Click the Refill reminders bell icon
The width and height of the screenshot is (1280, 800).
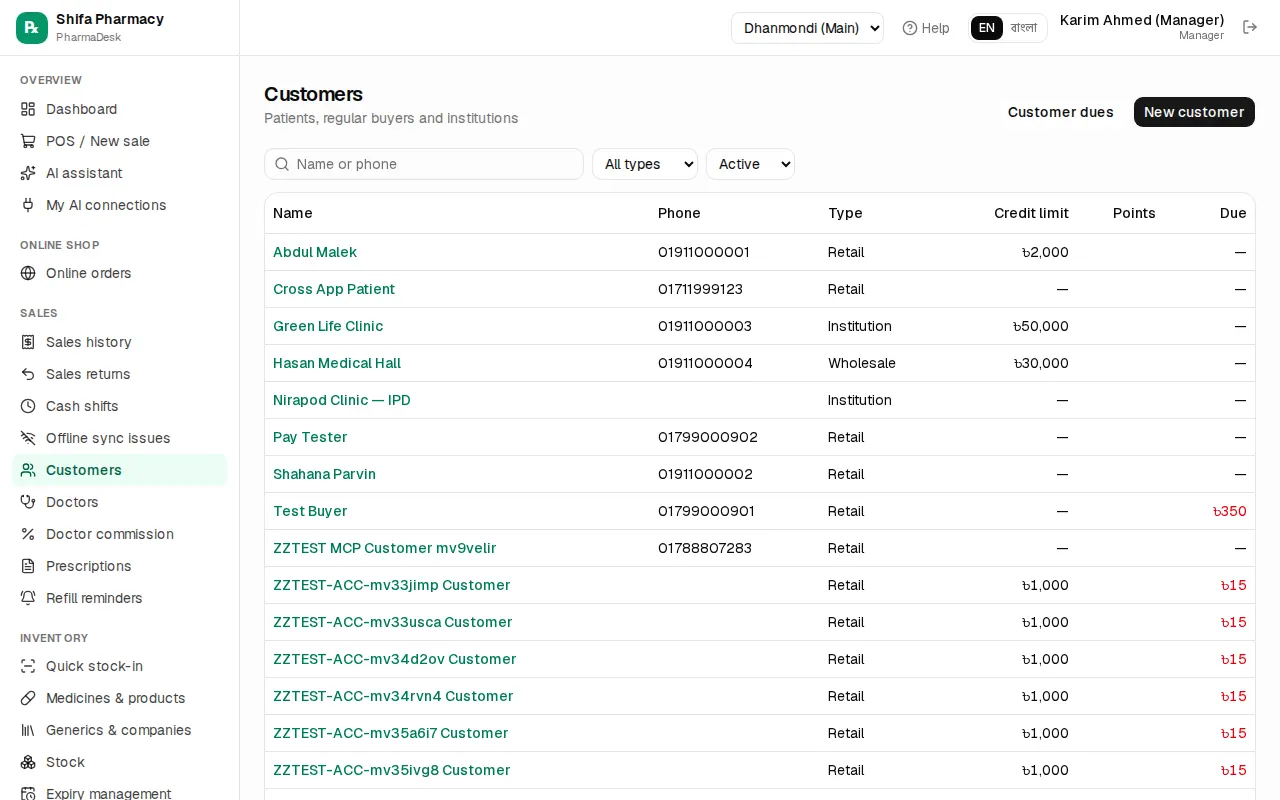point(28,598)
